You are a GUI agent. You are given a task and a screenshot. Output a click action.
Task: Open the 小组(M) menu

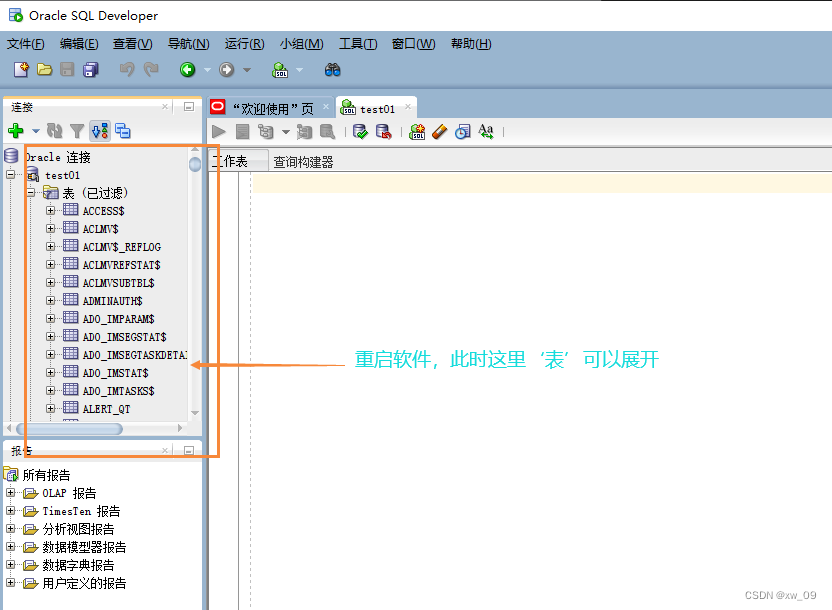click(301, 44)
